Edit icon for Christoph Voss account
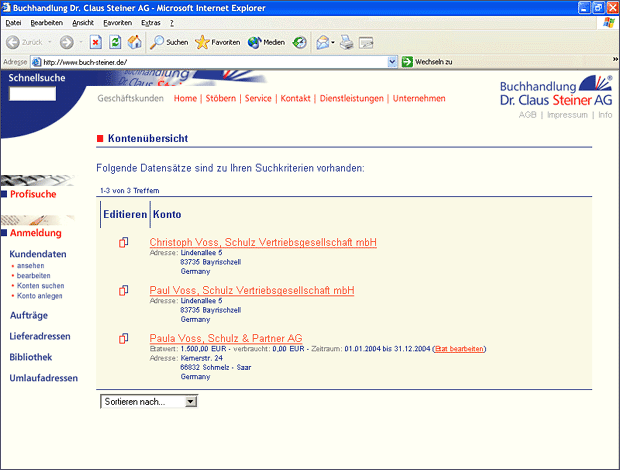Viewport: 620px width, 470px height. 123,242
